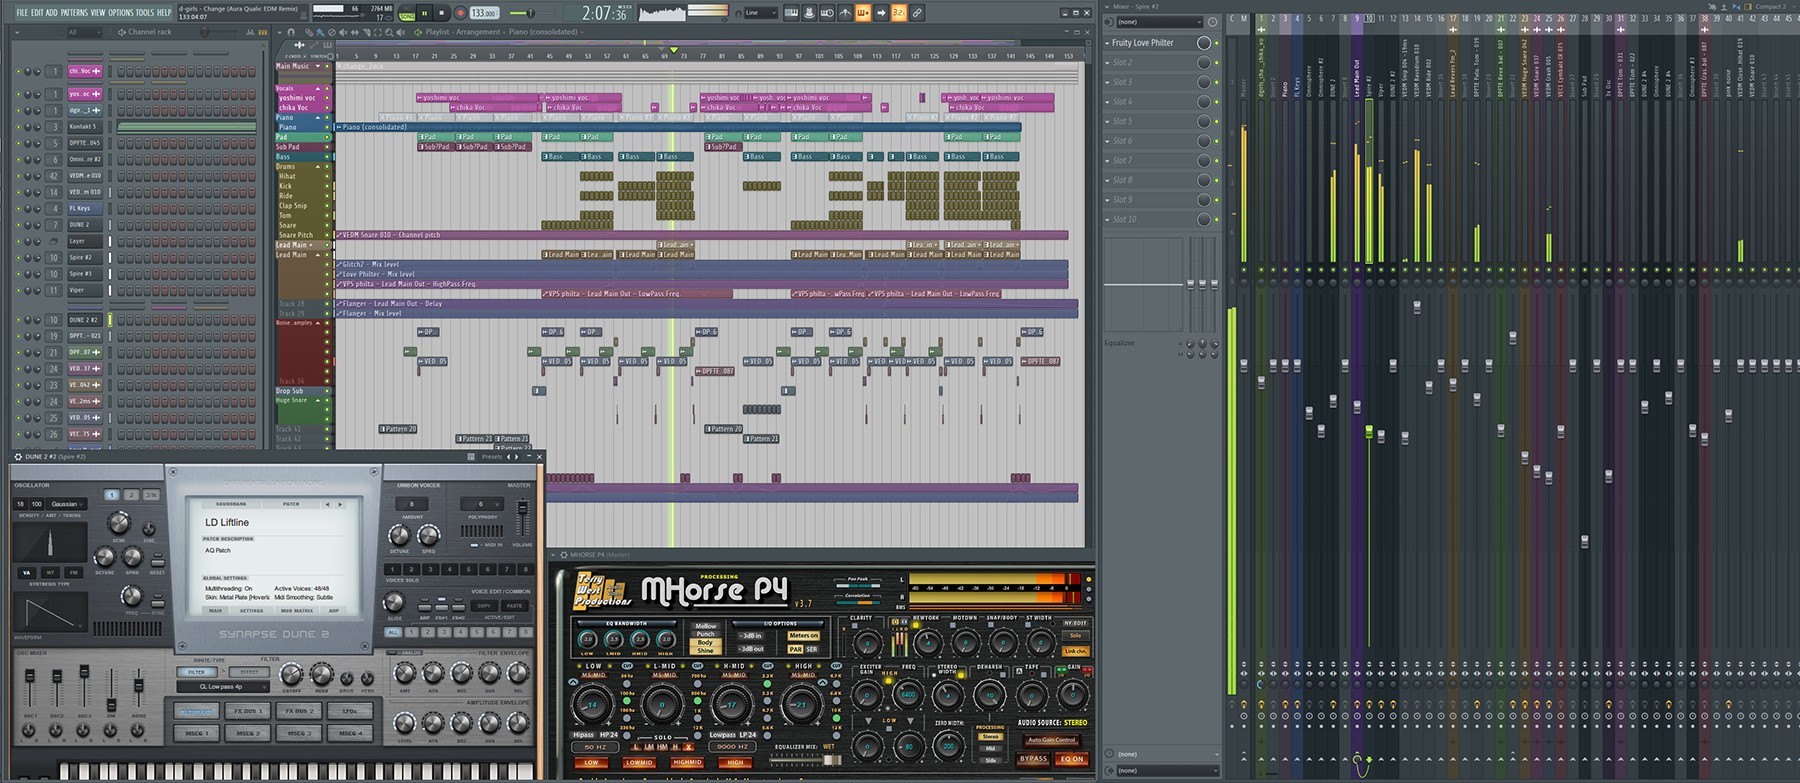This screenshot has height=783, width=1800.
Task: Open the CL Low pass 4p filter dropdown
Action: coord(223,687)
